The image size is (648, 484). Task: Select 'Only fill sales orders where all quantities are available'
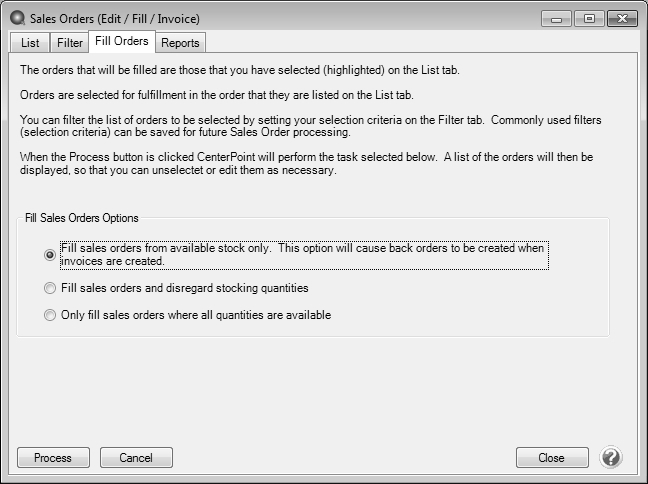pos(50,315)
